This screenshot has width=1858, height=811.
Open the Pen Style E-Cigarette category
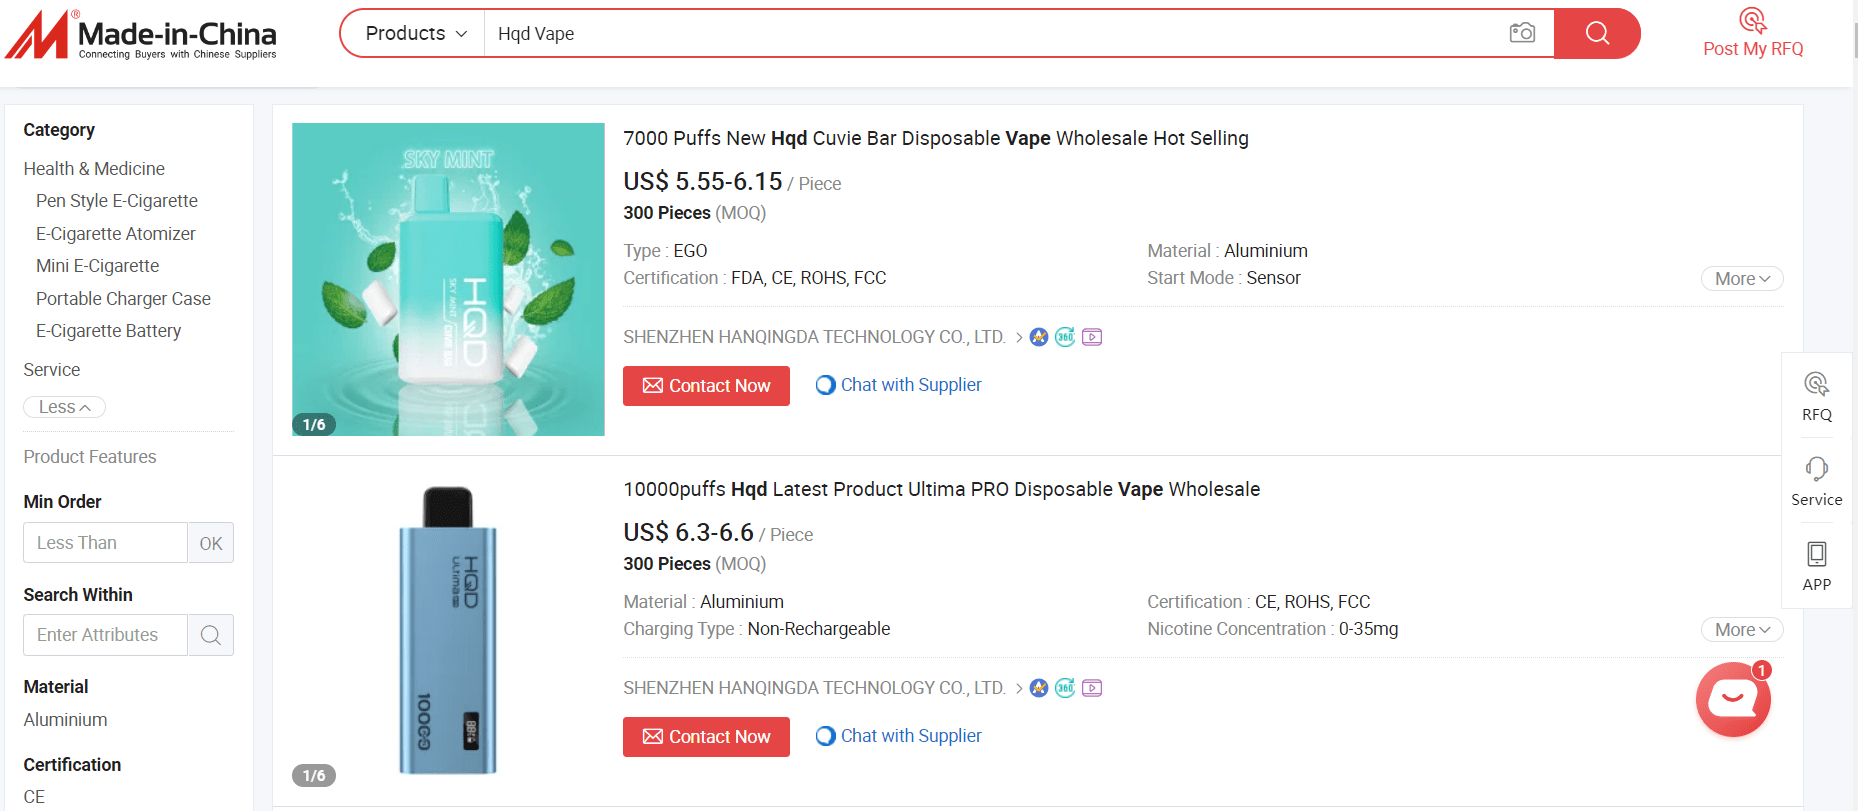(117, 201)
